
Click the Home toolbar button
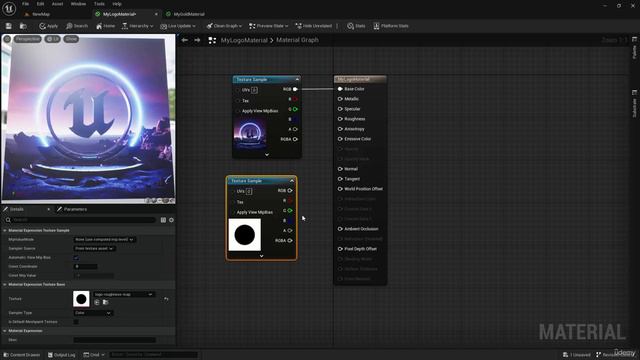[105, 26]
